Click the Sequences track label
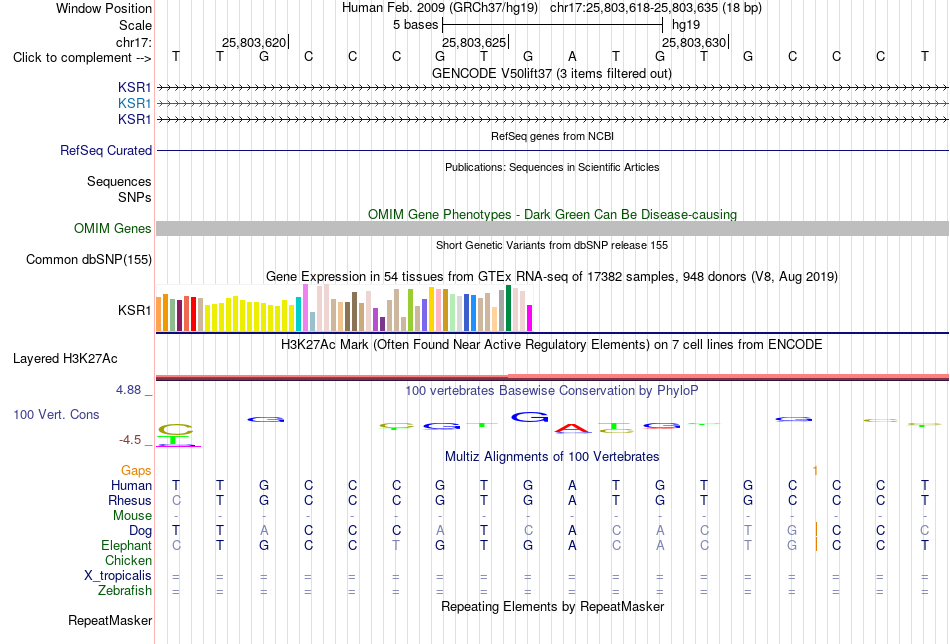 click(x=119, y=181)
